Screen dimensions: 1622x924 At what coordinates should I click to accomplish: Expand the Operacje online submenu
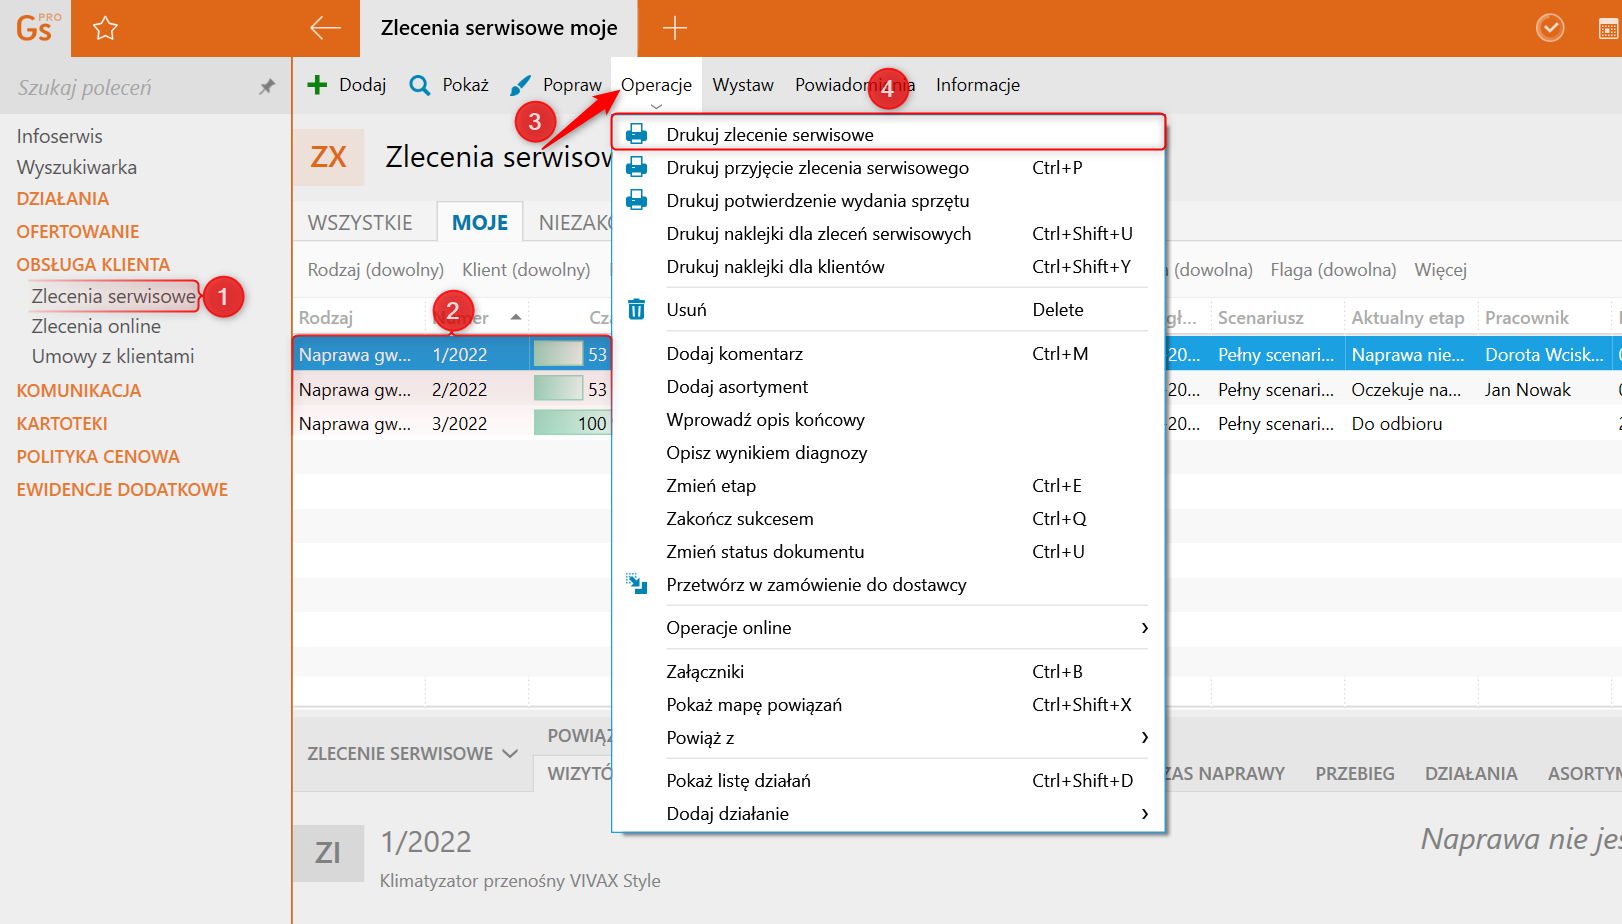[1145, 628]
